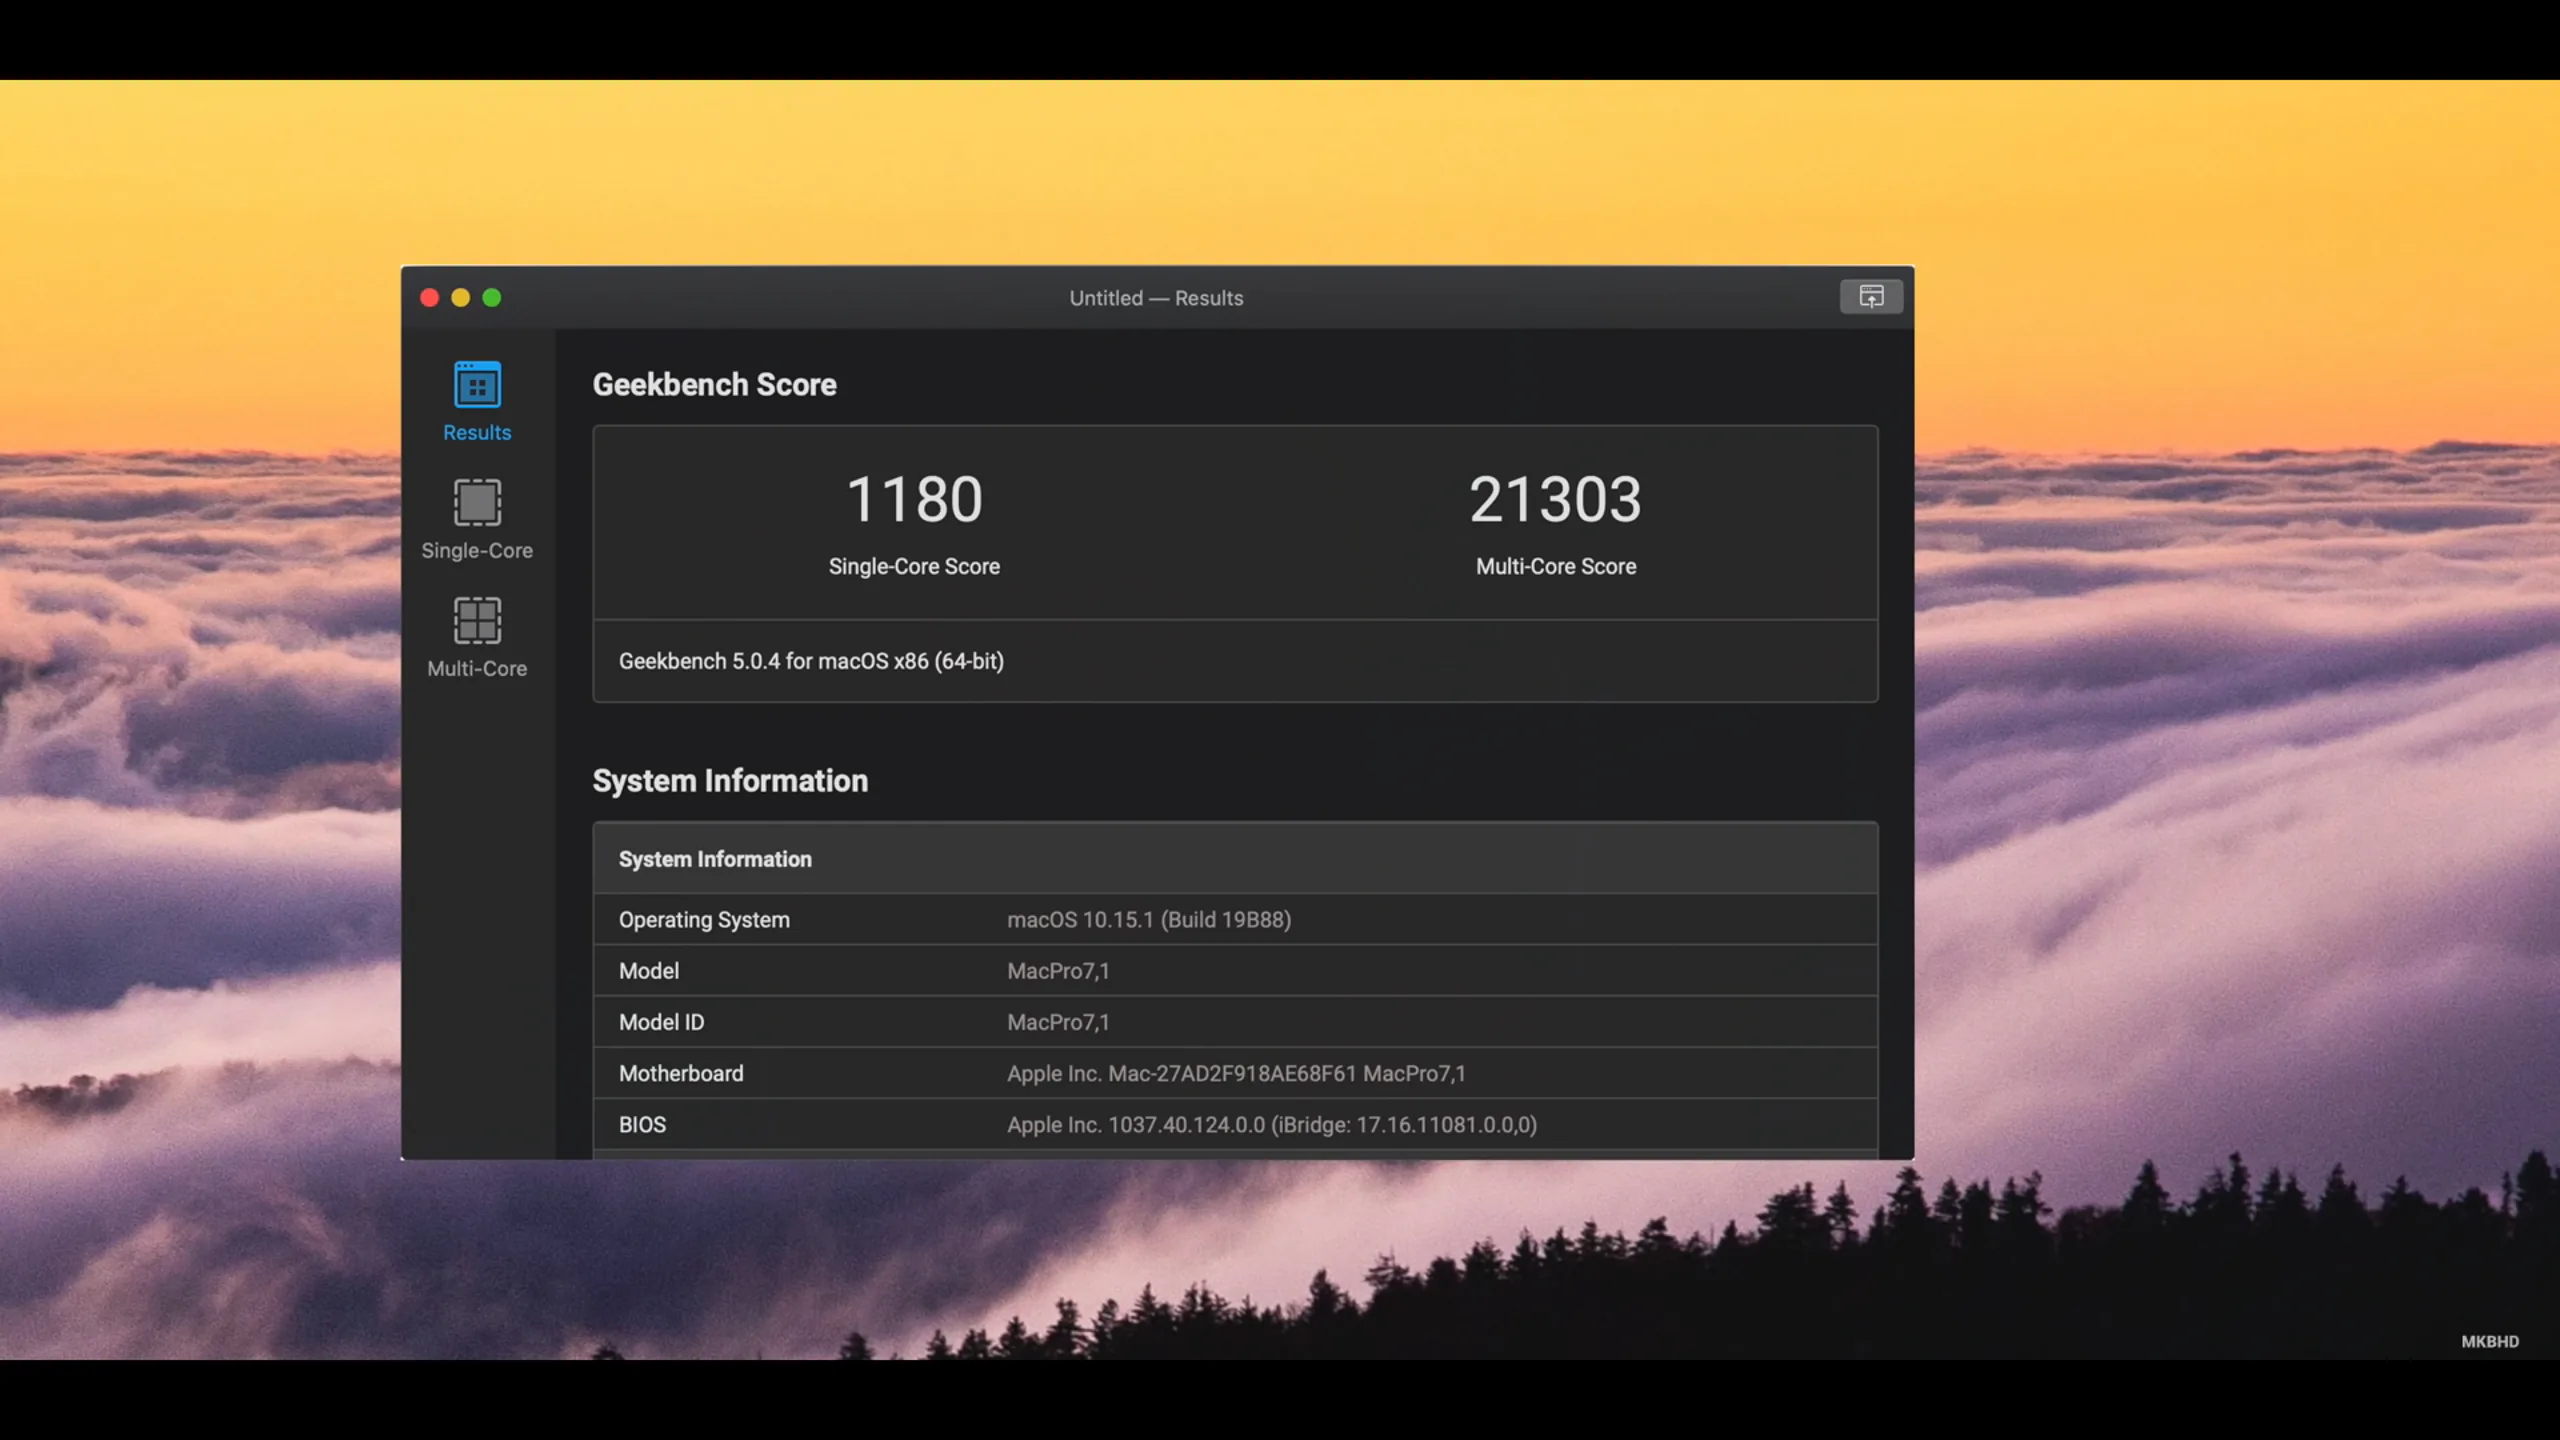This screenshot has height=1440, width=2560.
Task: Click the Single-Core tab label
Action: tap(477, 551)
